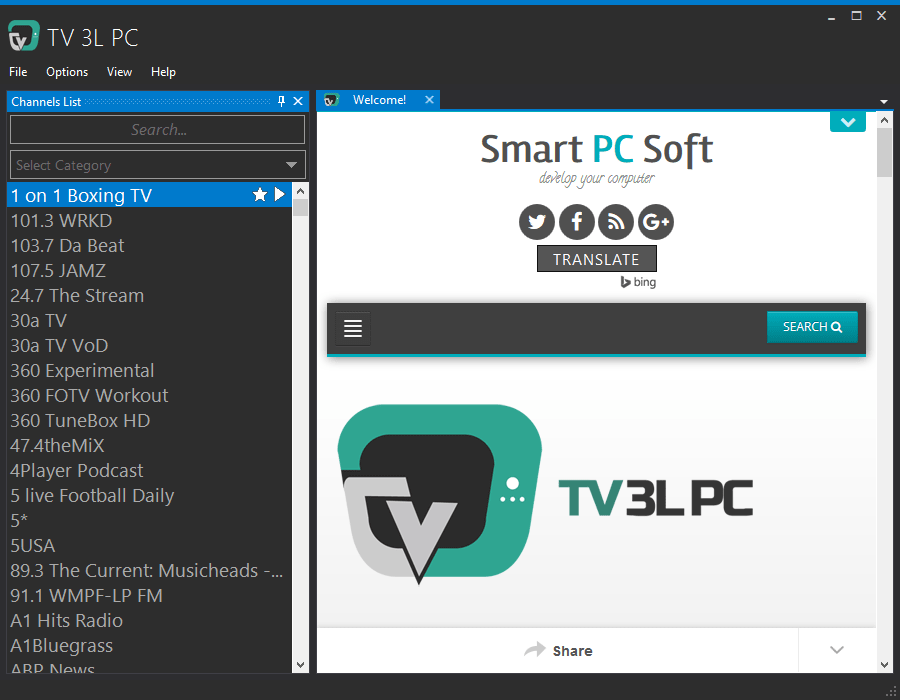Image resolution: width=900 pixels, height=700 pixels.
Task: Select channel A1 Hits Radio
Action: (x=149, y=620)
